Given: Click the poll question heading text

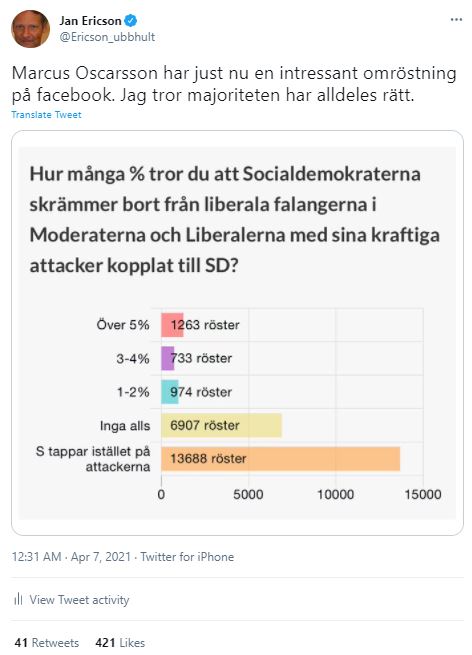Looking at the screenshot, I should (234, 220).
